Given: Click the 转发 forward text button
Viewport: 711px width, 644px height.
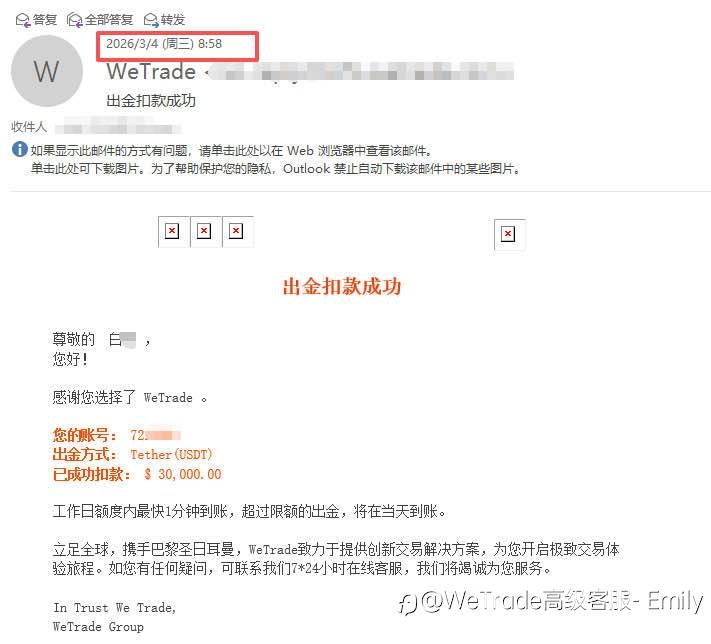Looking at the screenshot, I should 173,20.
